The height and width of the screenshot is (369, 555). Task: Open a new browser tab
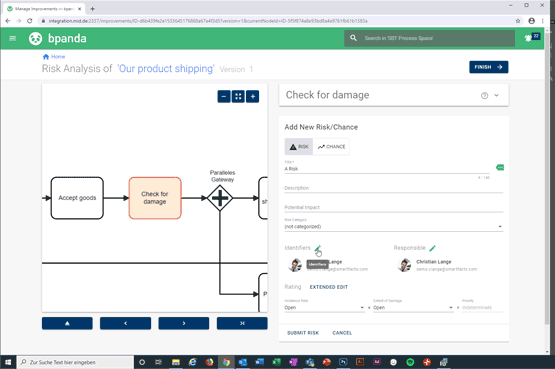(92, 8)
